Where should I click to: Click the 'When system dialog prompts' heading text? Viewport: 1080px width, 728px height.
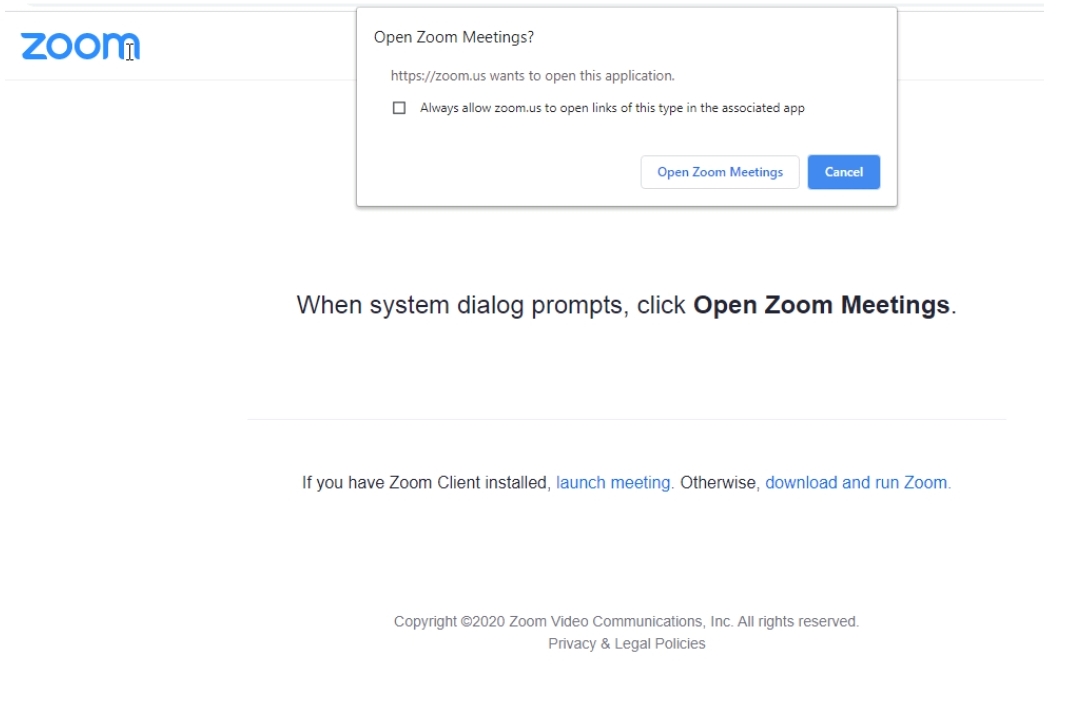490,305
